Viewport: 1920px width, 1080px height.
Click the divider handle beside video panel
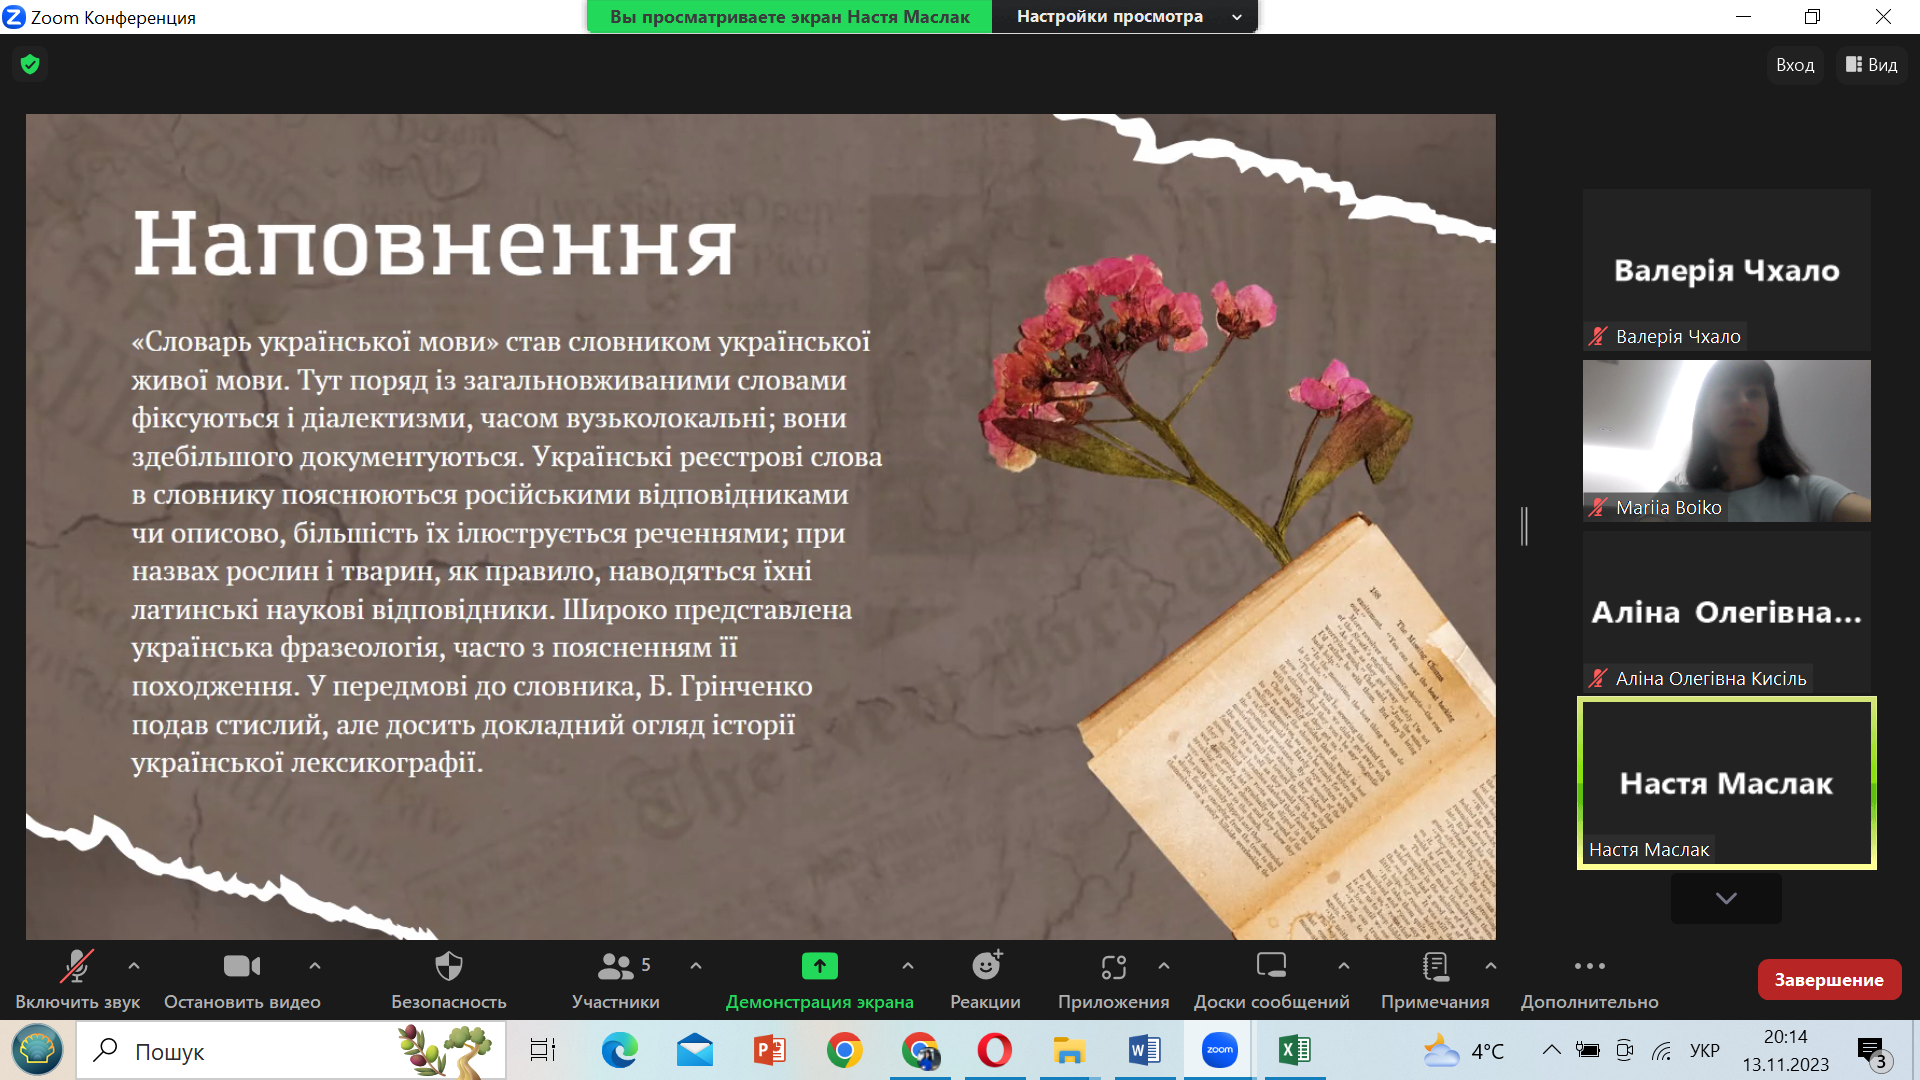[1524, 526]
